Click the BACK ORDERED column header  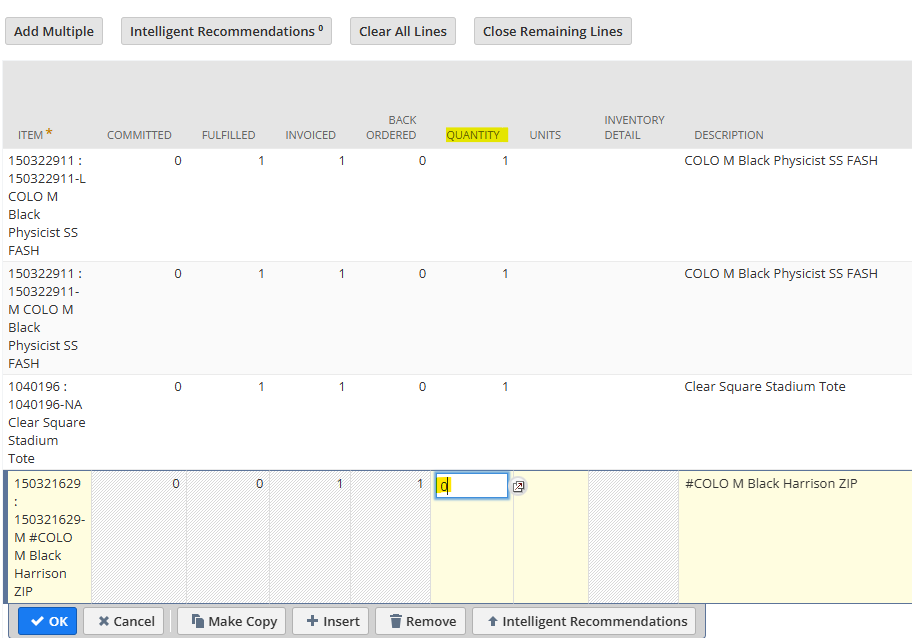(391, 127)
